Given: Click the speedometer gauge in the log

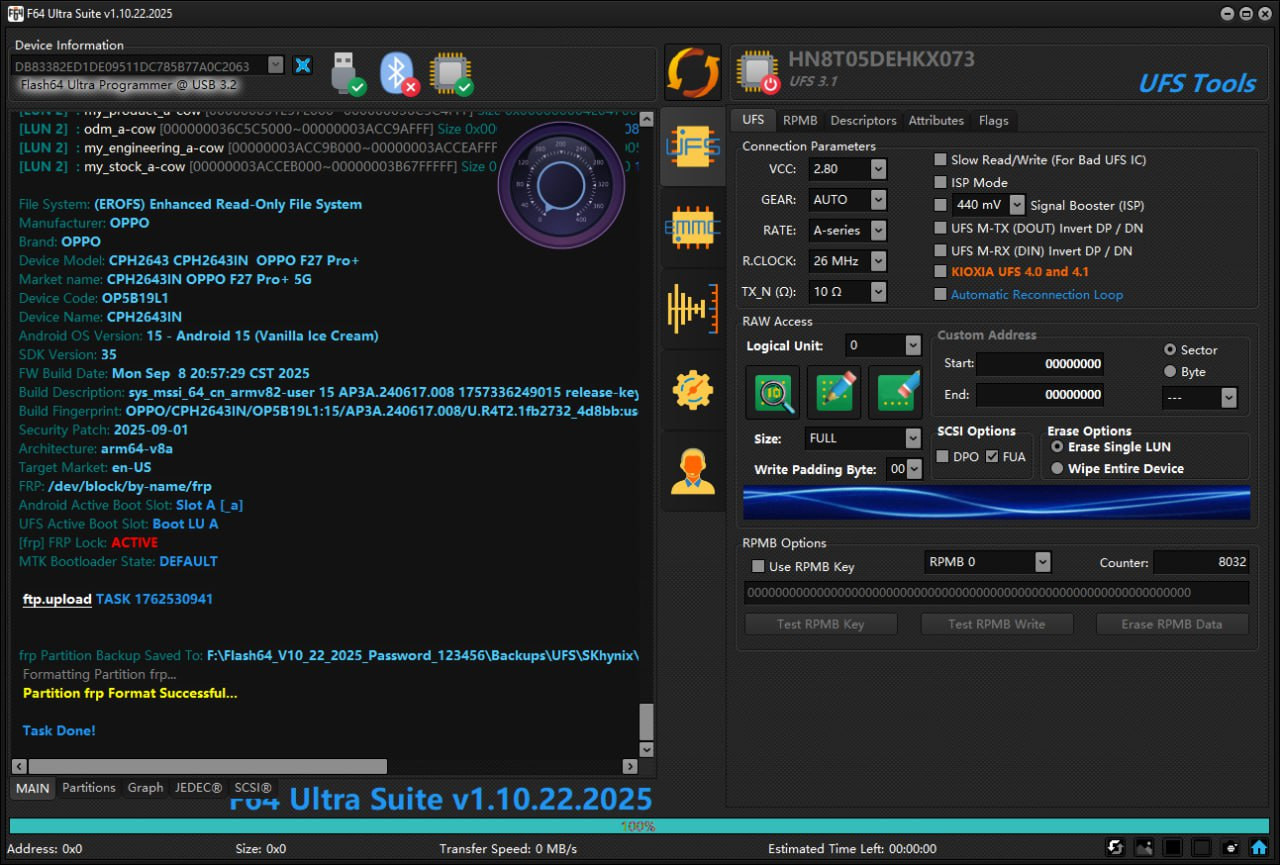Looking at the screenshot, I should (x=562, y=186).
